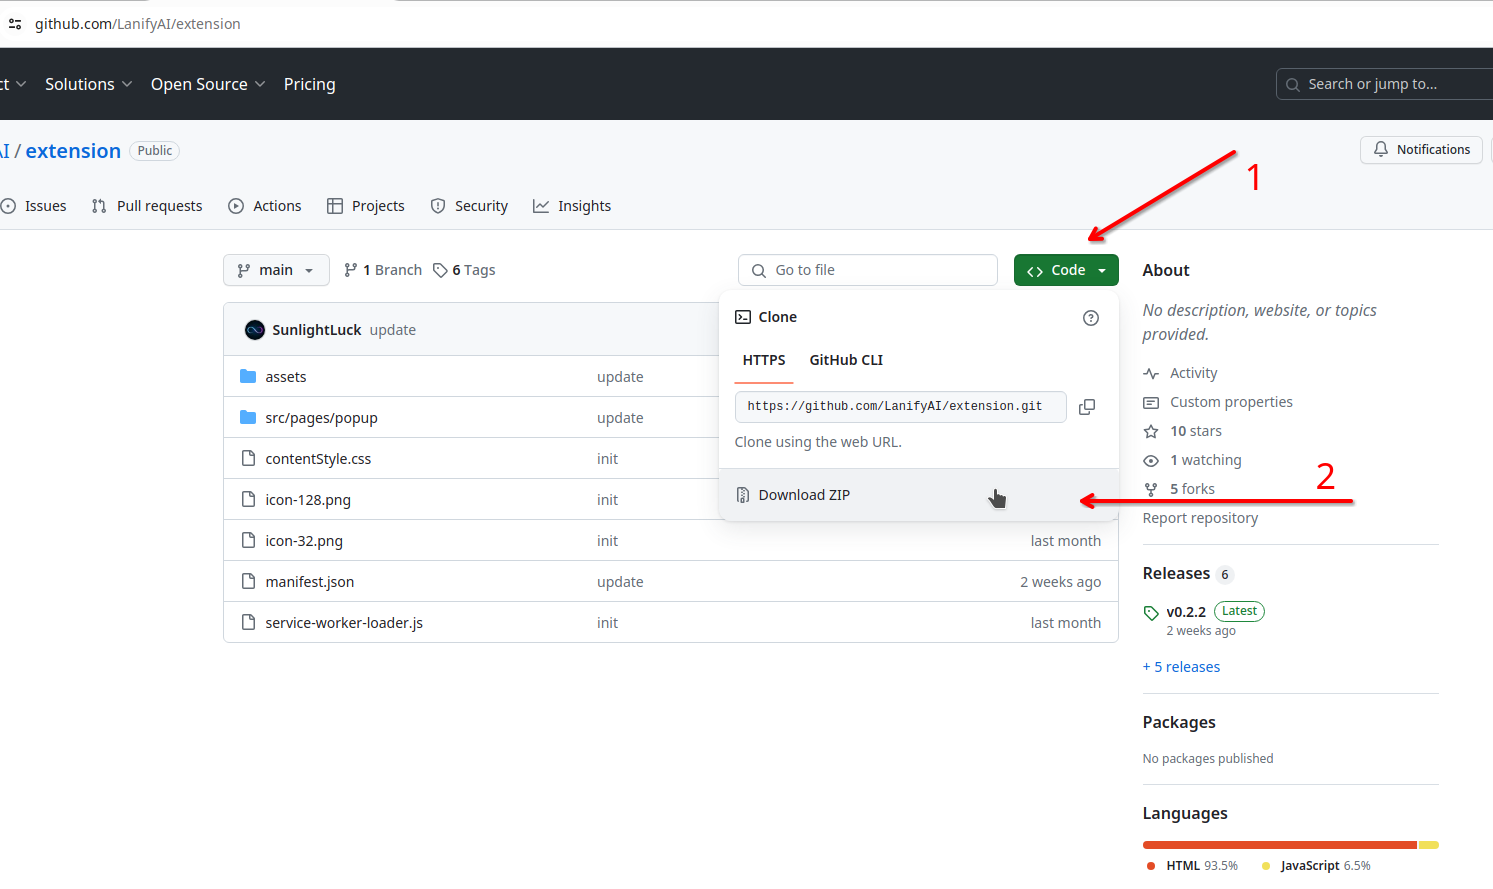The height and width of the screenshot is (889, 1493).
Task: Expand the Solutions navigation dropdown
Action: click(88, 84)
